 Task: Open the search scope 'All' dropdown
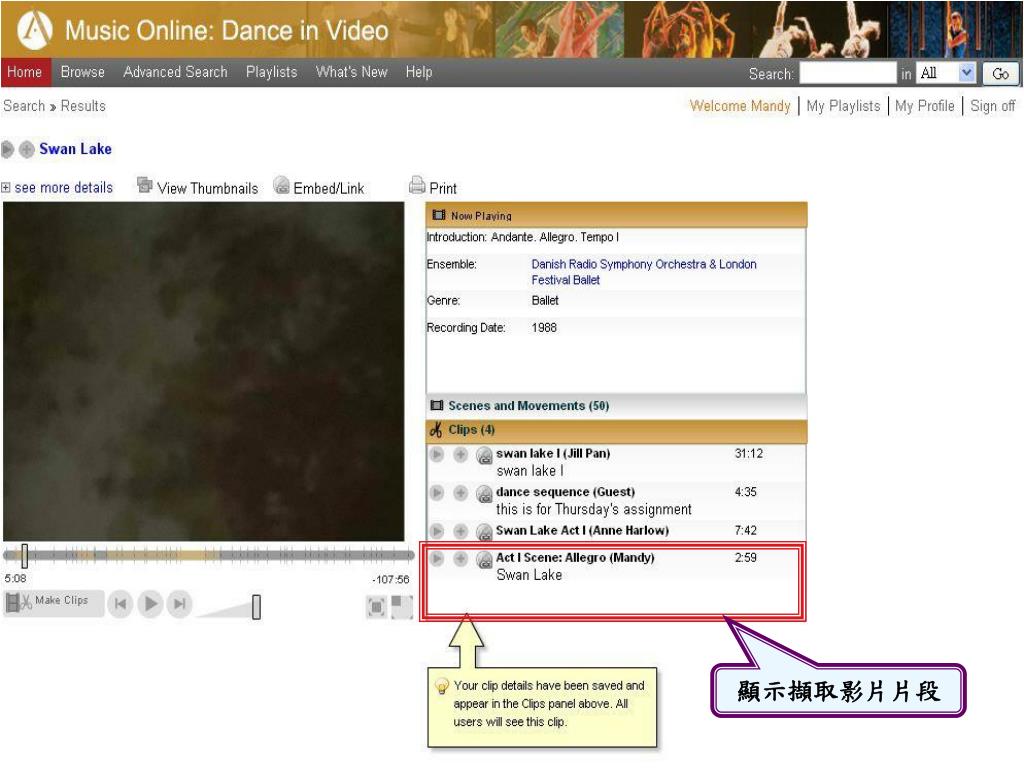(x=946, y=73)
